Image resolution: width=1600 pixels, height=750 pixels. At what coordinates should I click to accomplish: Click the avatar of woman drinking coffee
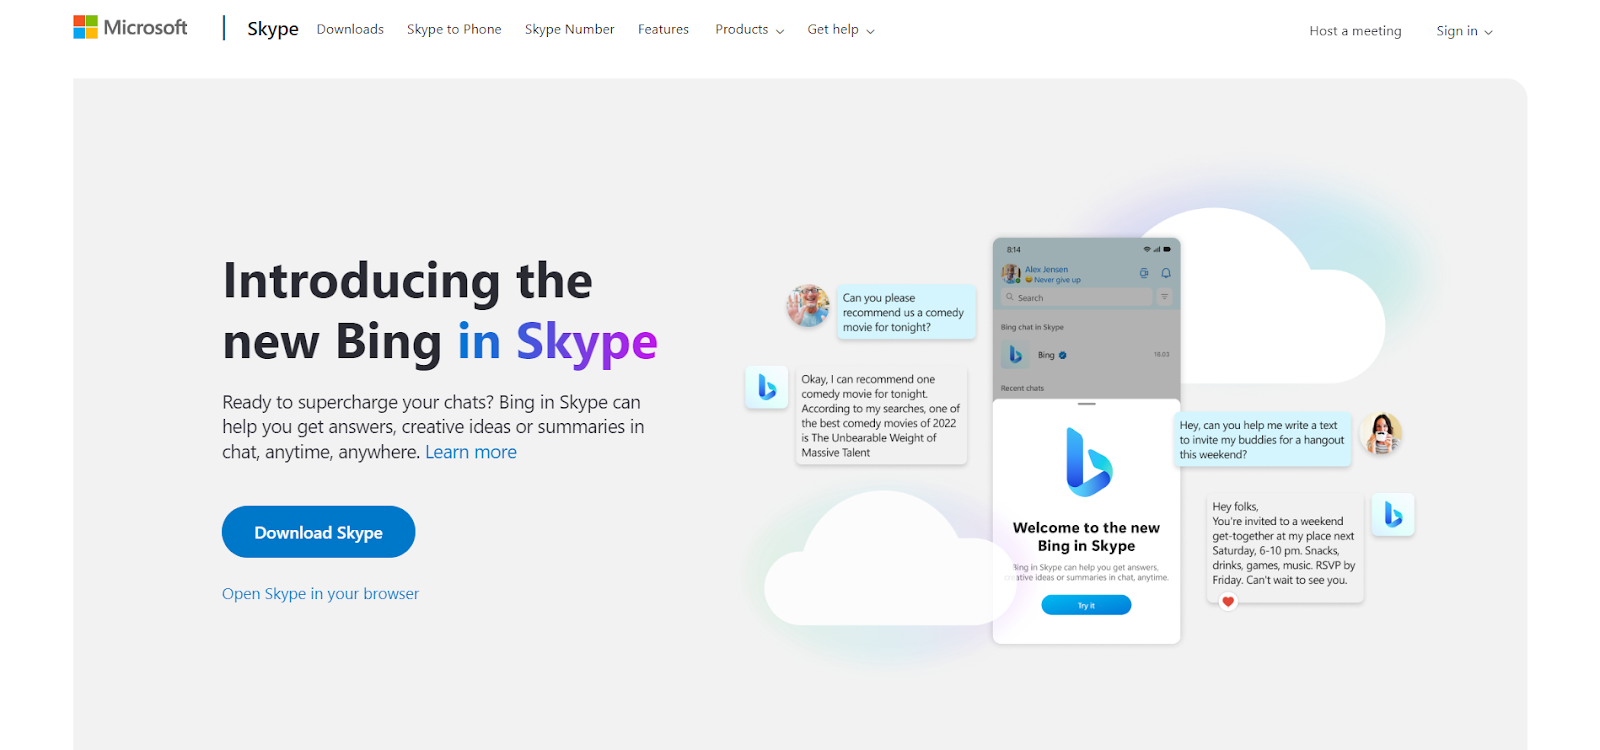(1382, 433)
